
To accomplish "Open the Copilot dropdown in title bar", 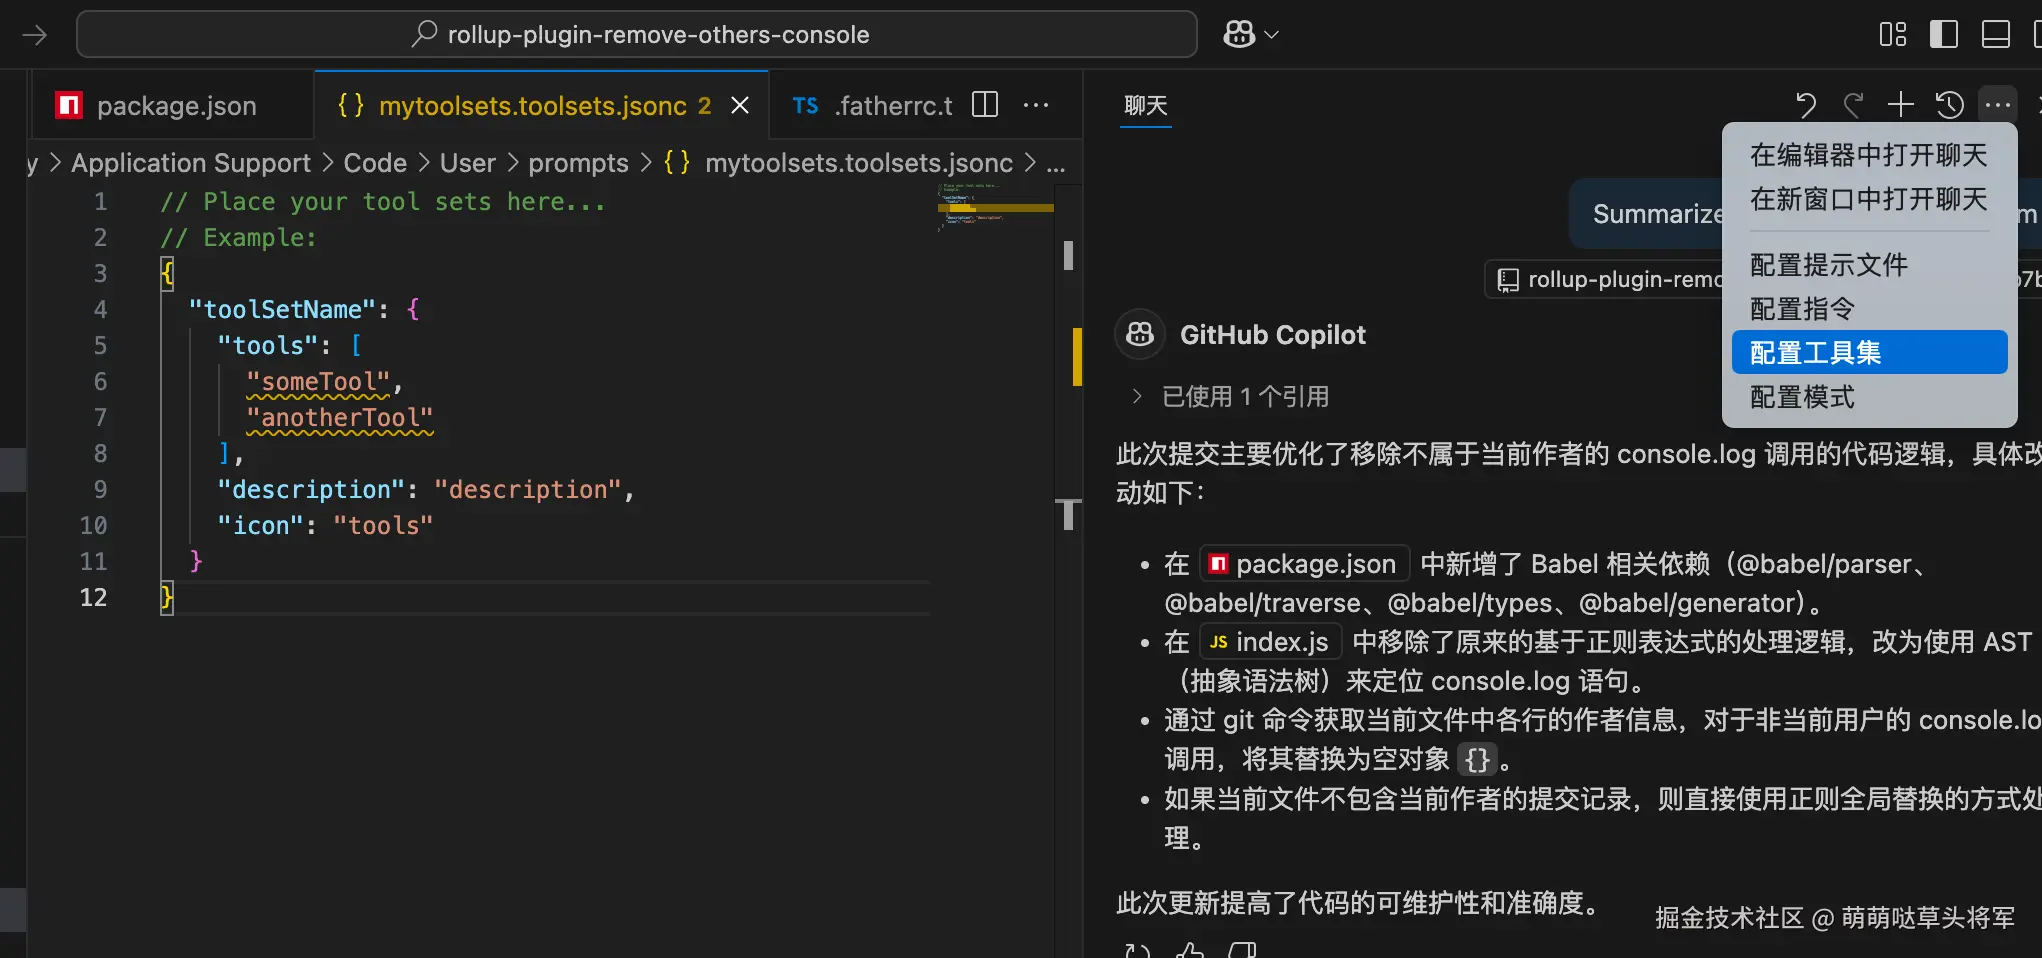I will [1250, 35].
